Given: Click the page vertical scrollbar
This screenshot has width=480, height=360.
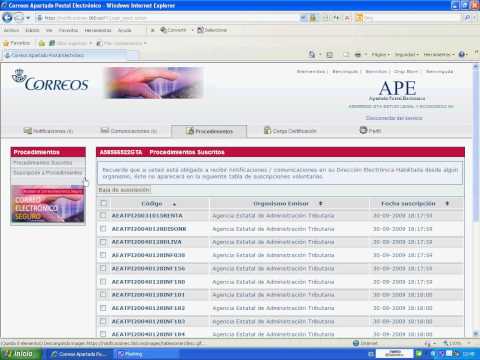Looking at the screenshot, I should (476, 200).
